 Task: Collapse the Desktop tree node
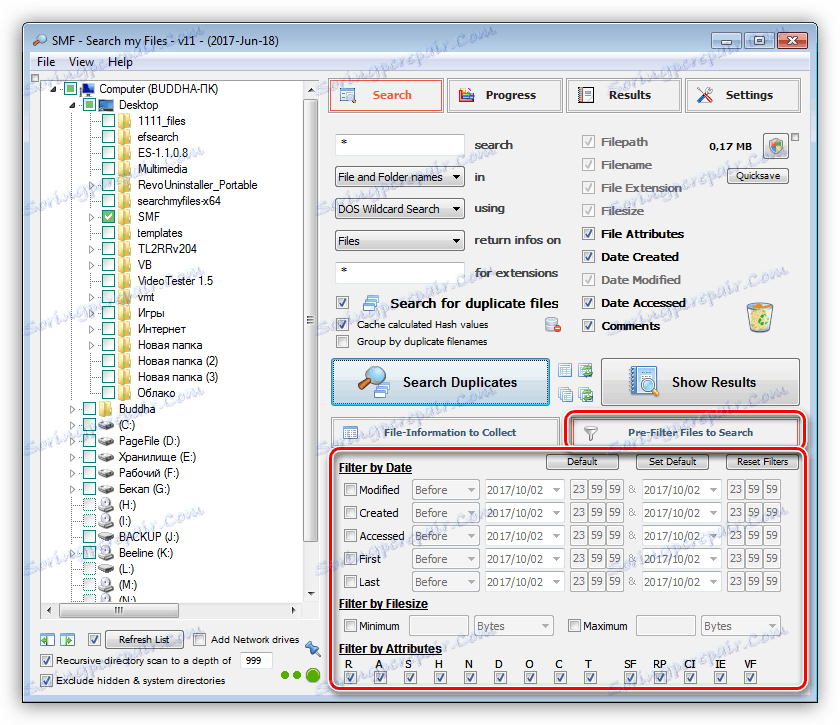[x=72, y=105]
